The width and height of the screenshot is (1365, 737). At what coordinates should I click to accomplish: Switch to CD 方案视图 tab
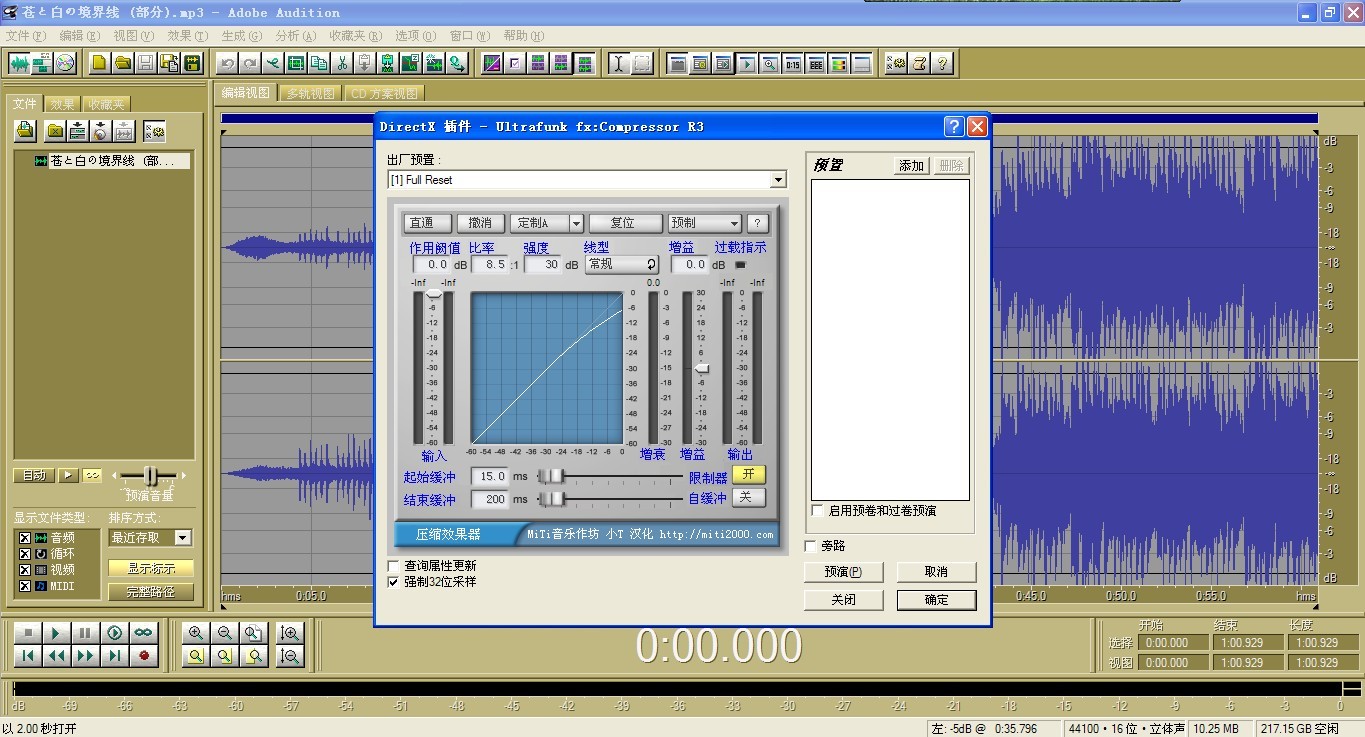pos(384,94)
